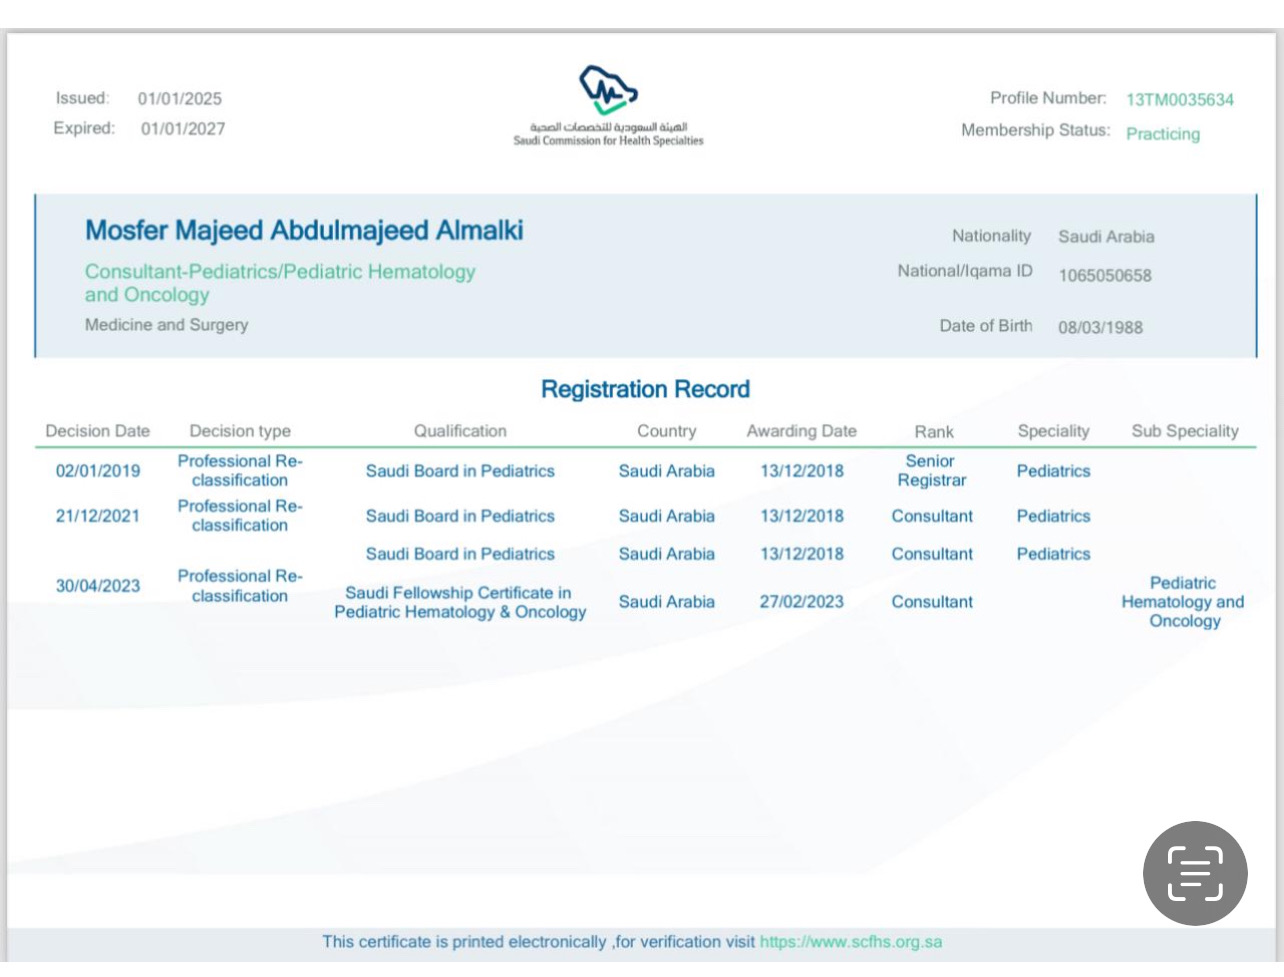Select the issued date 01/01/2025
The height and width of the screenshot is (977, 1284).
(180, 99)
